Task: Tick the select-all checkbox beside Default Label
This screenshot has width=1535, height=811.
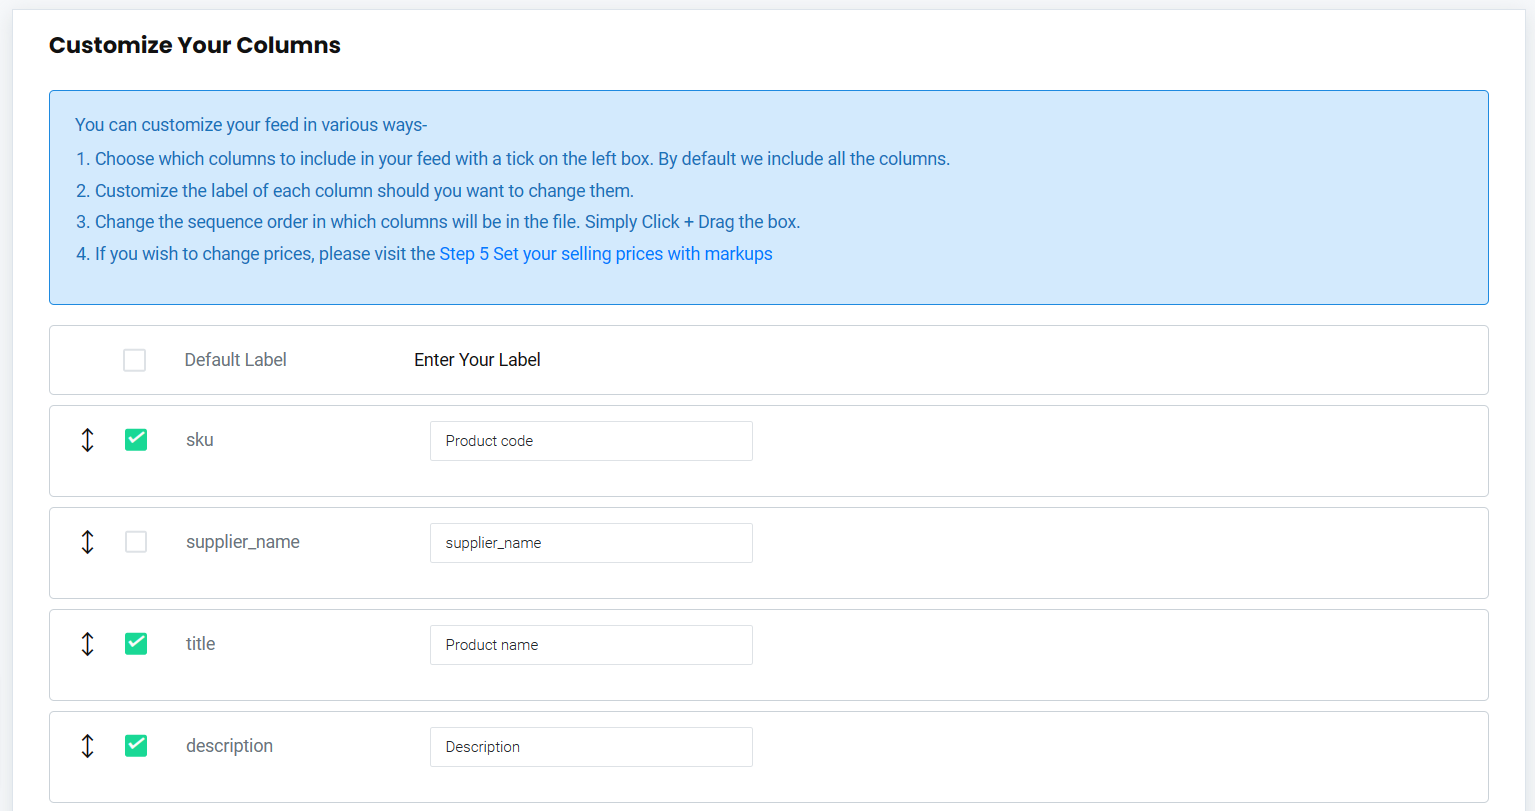Action: pos(134,360)
